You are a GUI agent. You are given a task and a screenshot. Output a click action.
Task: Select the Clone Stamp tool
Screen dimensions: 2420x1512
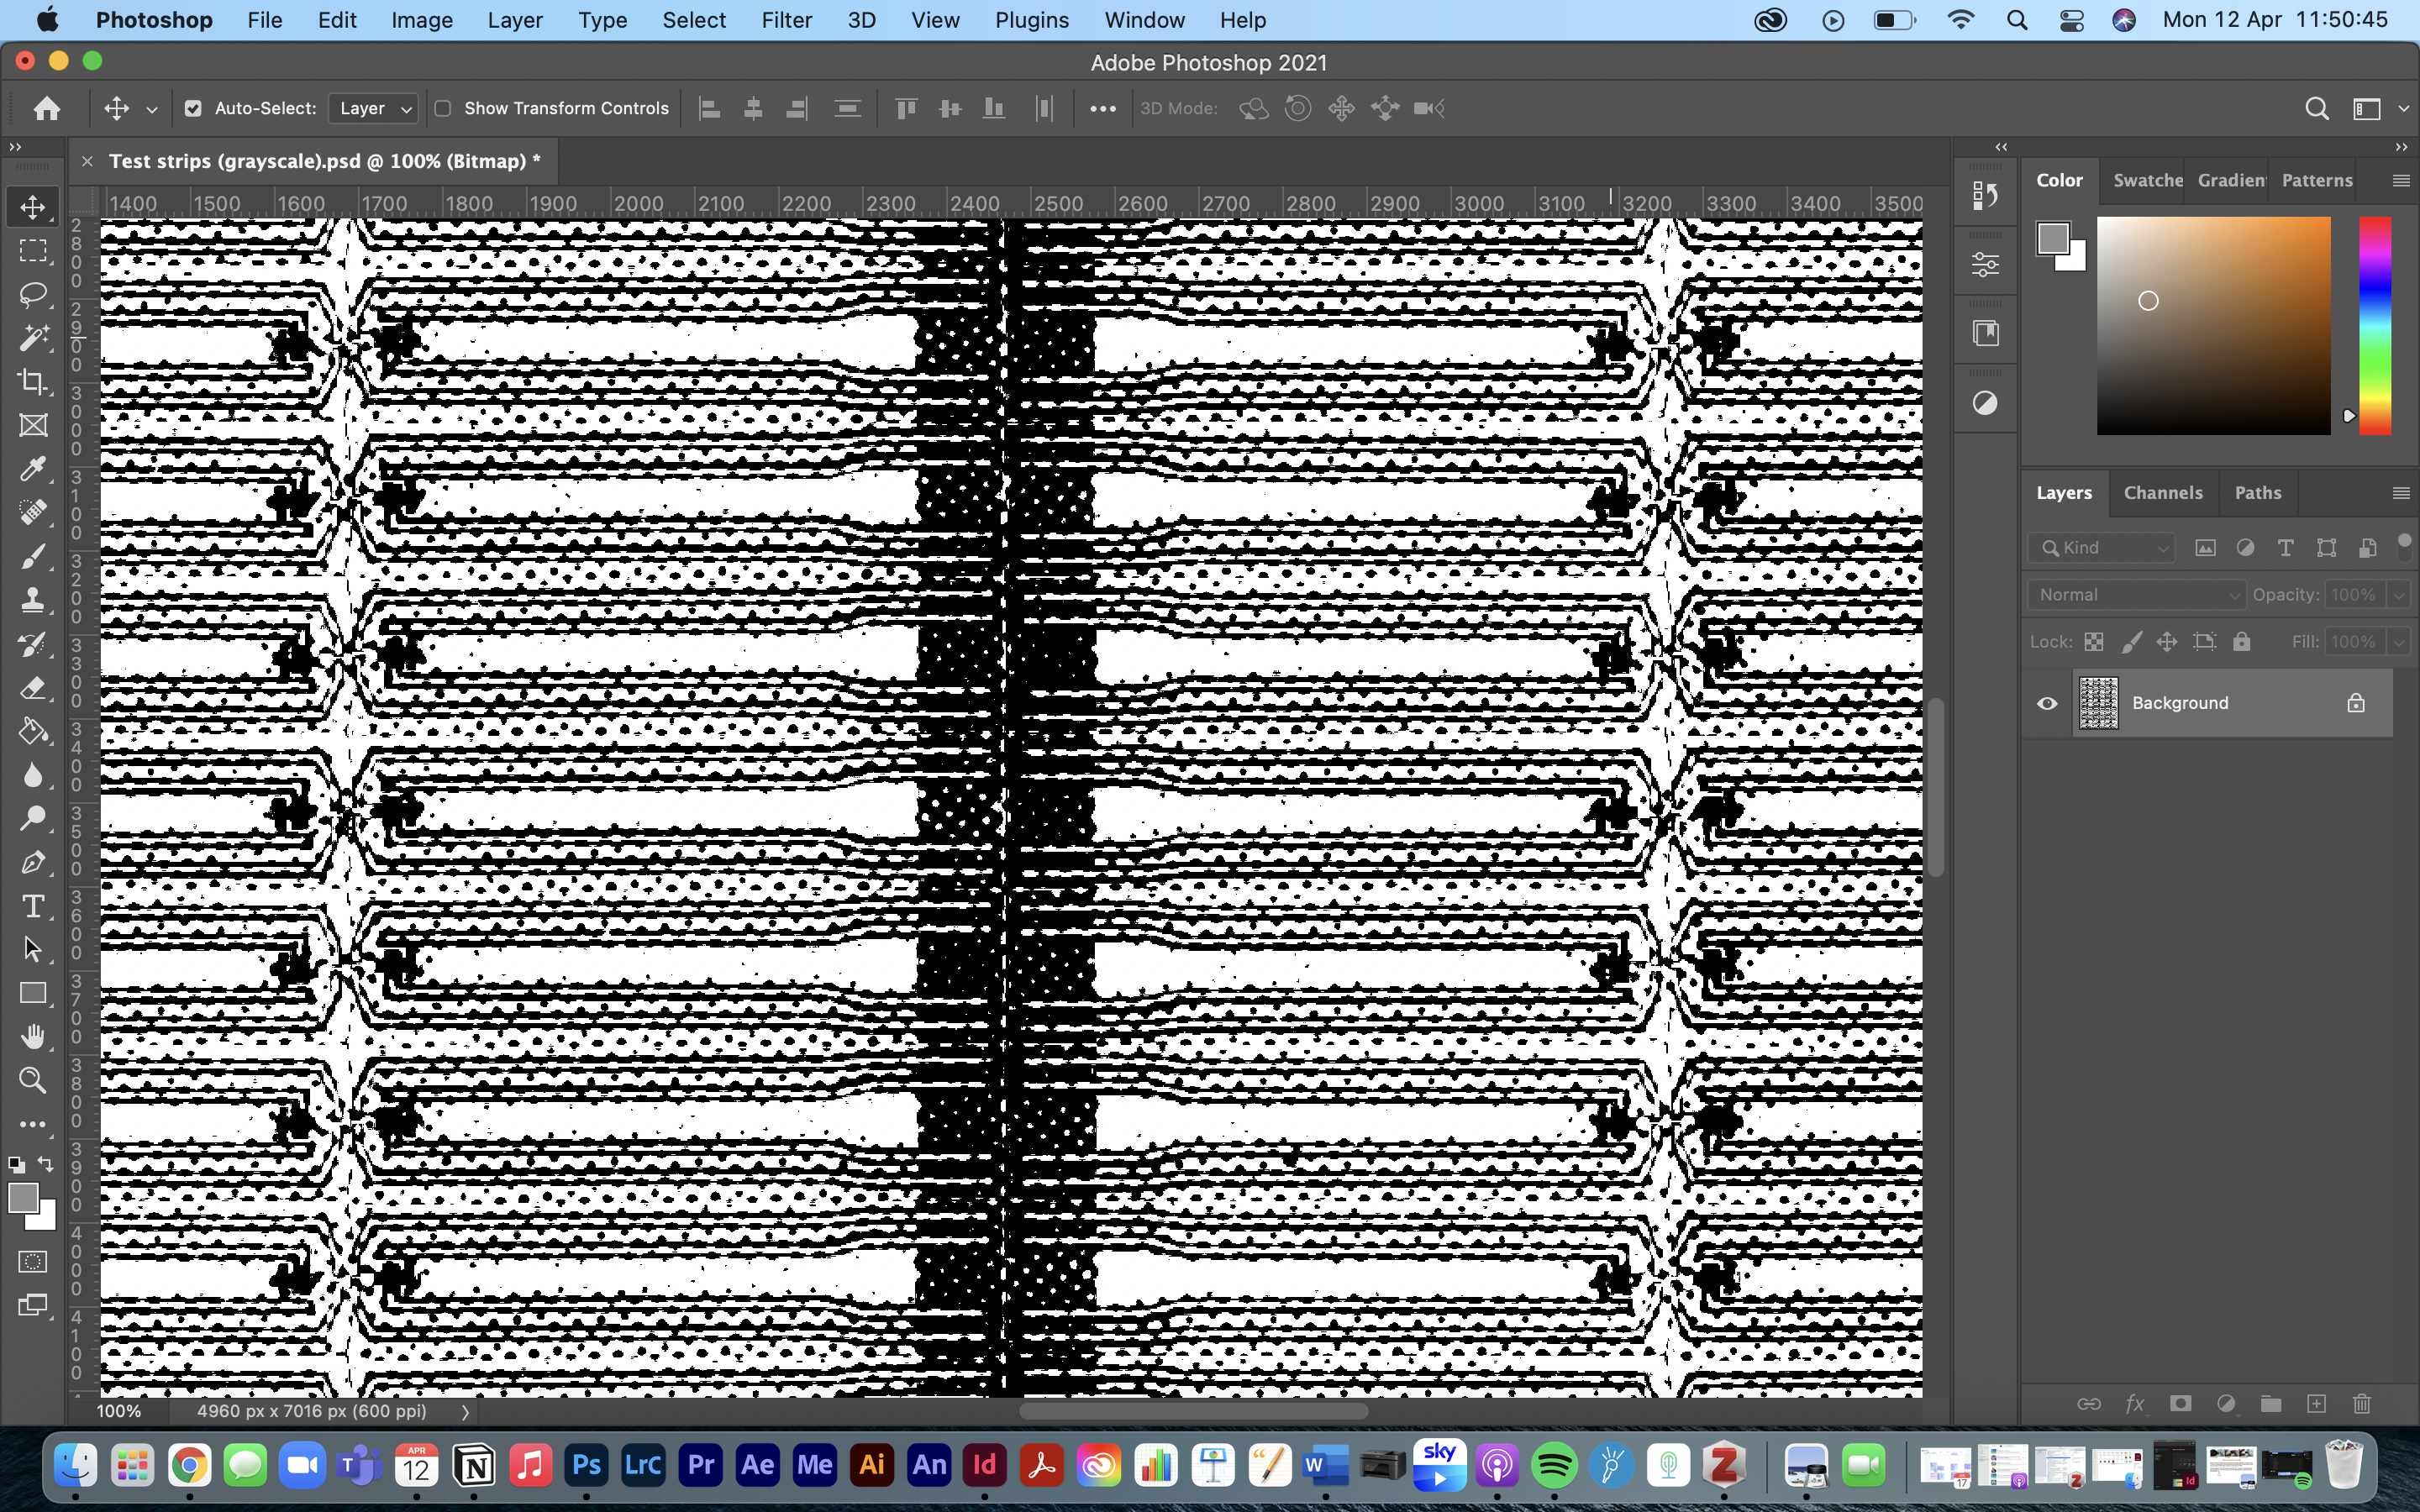[x=33, y=600]
